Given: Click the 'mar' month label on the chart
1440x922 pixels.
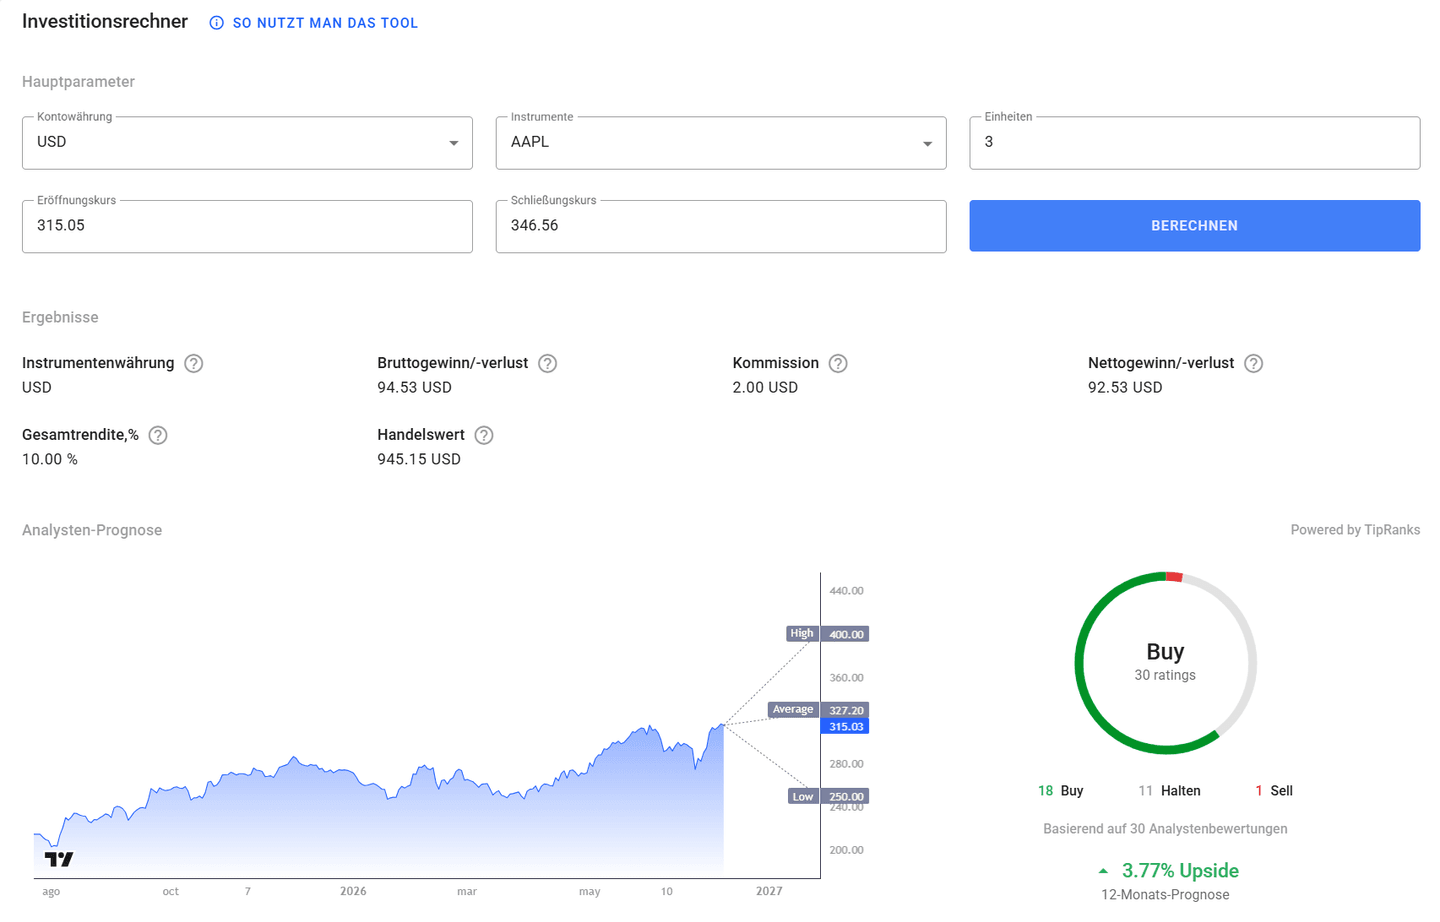Looking at the screenshot, I should click(x=467, y=891).
